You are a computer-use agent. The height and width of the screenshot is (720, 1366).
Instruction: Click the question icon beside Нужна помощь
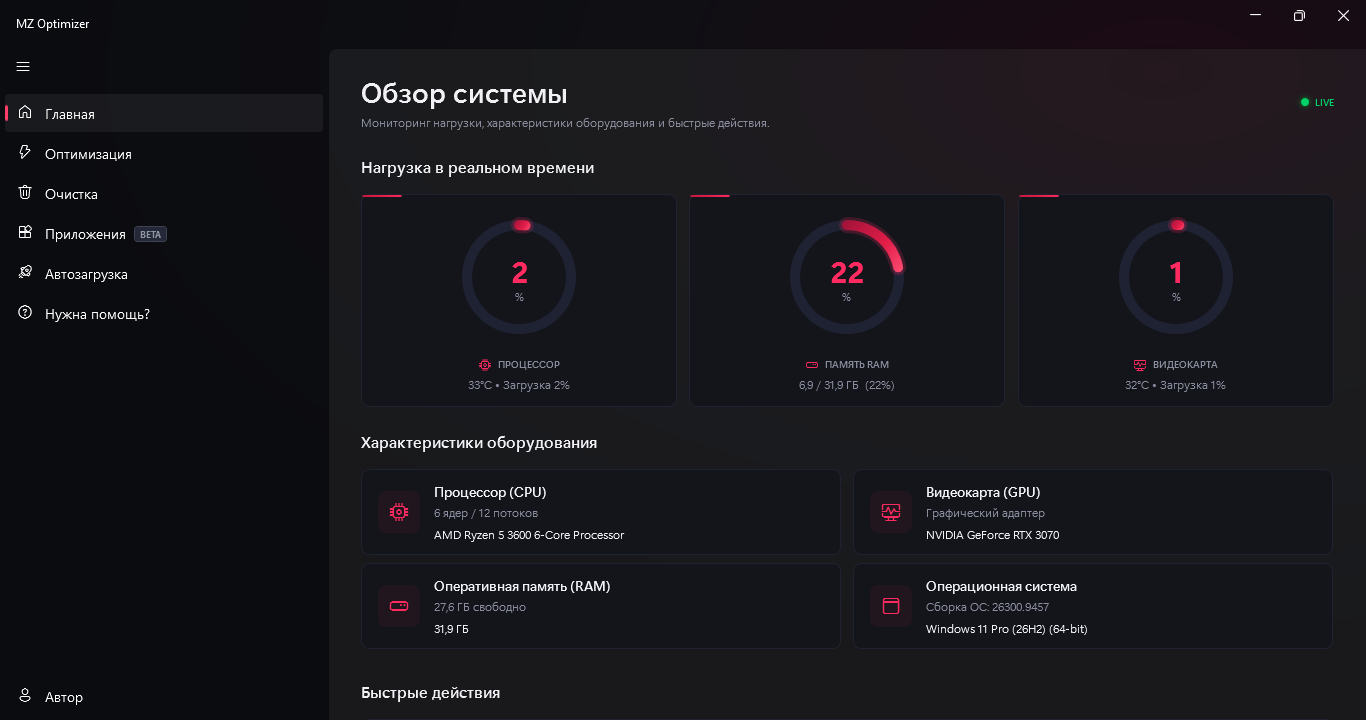[x=25, y=313]
